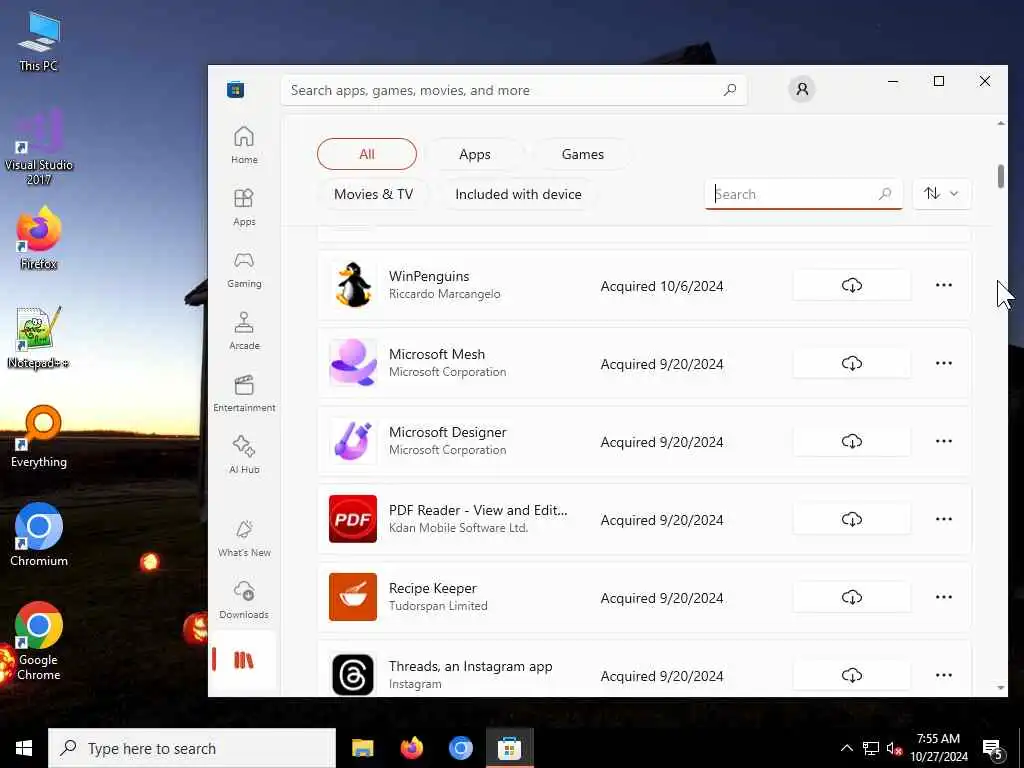Open the notification center icon
The image size is (1024, 768).
click(x=992, y=749)
